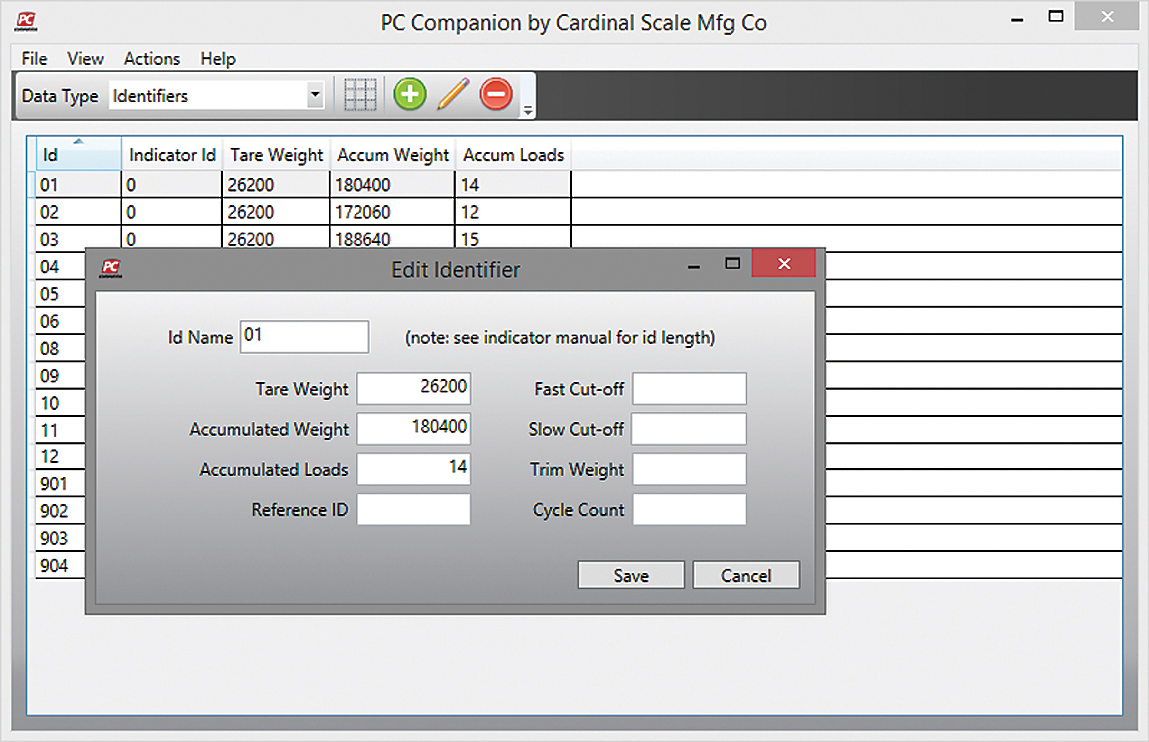Viewport: 1149px width, 742px height.
Task: Click the Slow Cut-off input field
Action: [x=690, y=428]
